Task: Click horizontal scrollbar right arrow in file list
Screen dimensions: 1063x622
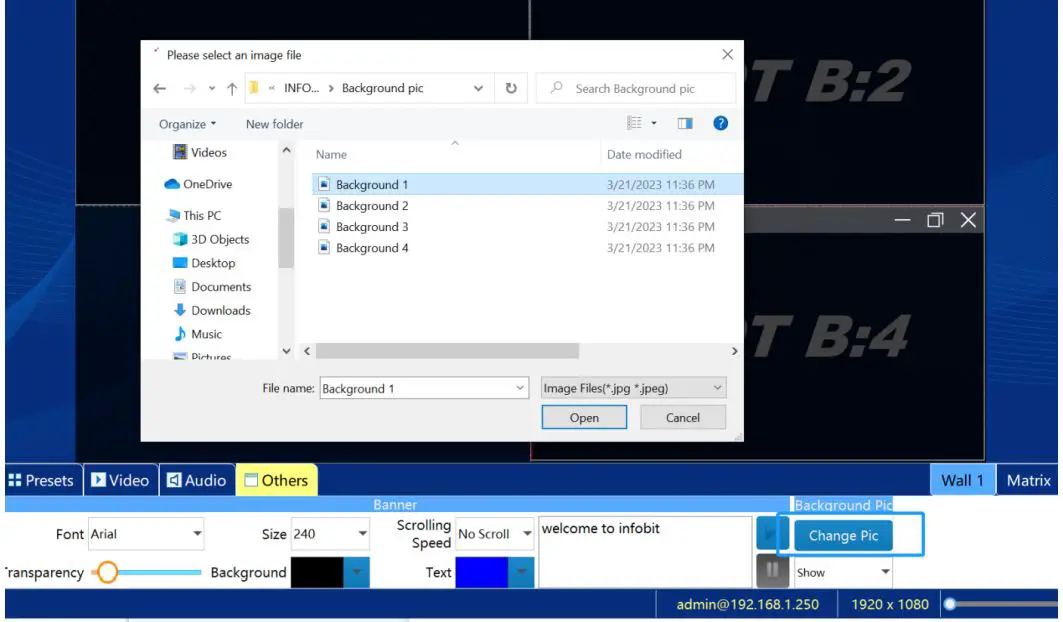Action: tap(734, 351)
